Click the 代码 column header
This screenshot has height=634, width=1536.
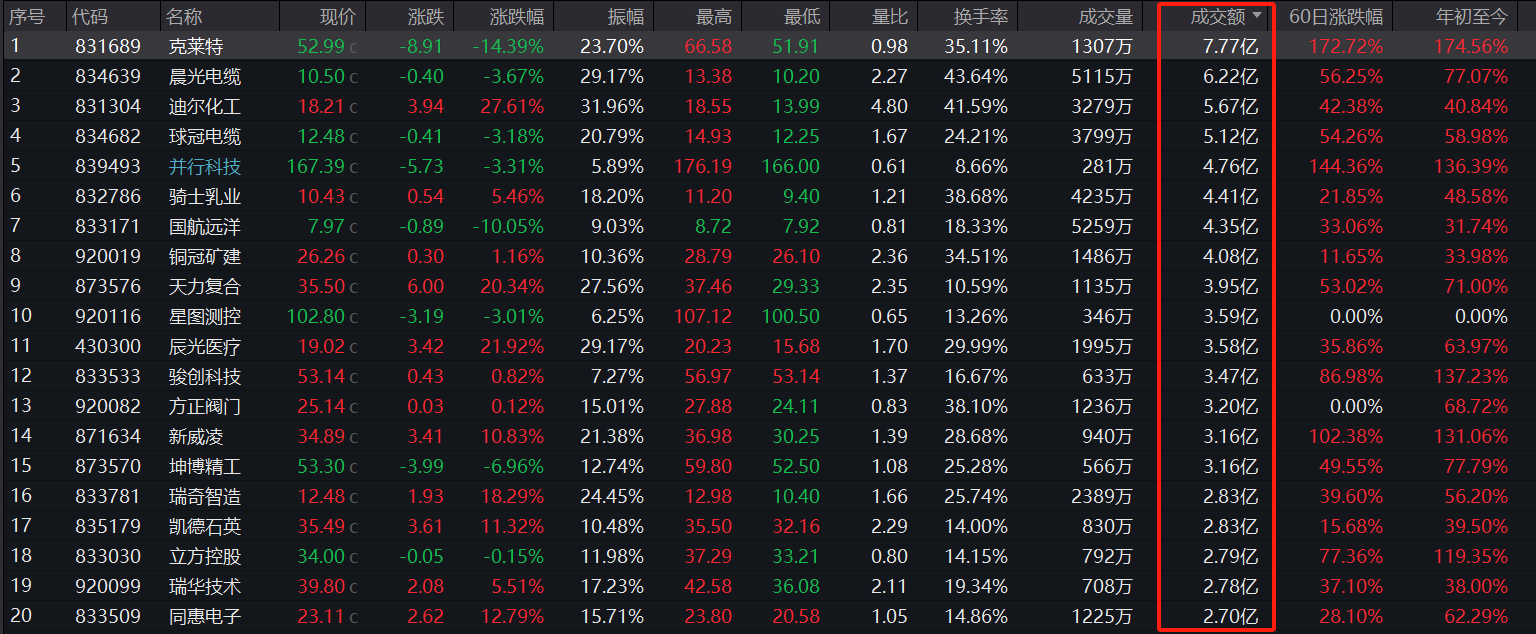(91, 17)
